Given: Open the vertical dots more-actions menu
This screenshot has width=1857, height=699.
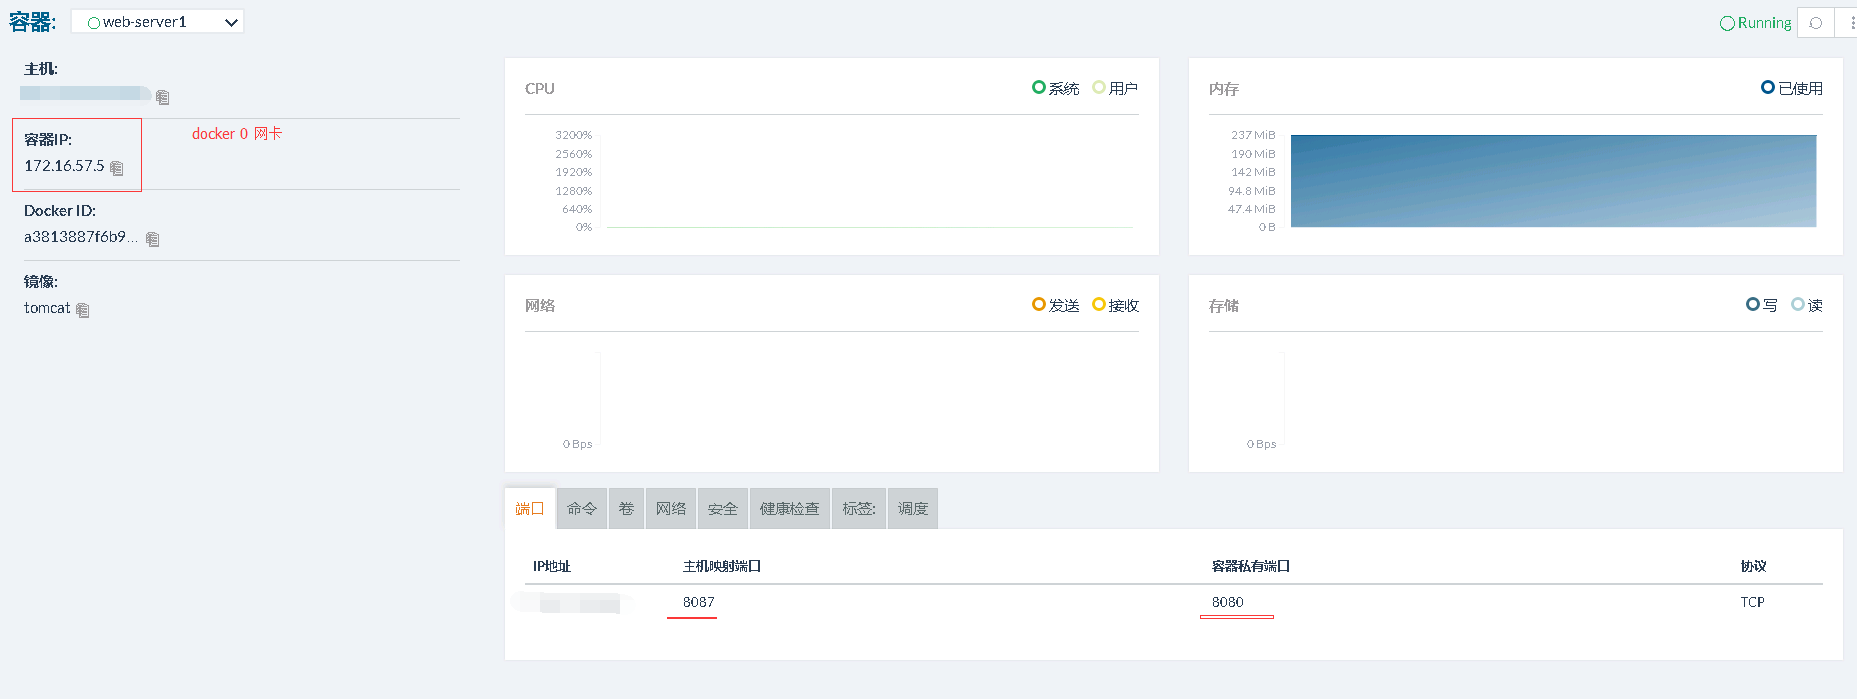Looking at the screenshot, I should pos(1850,23).
